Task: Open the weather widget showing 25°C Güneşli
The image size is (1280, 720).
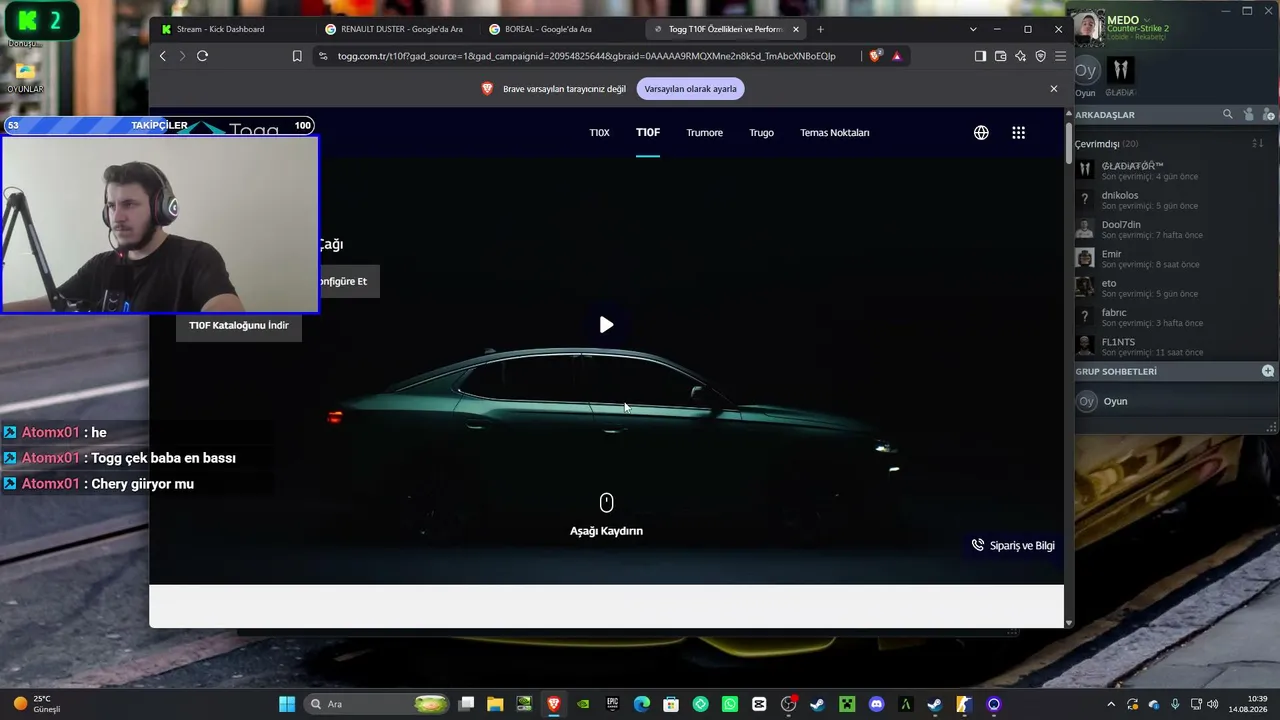Action: (36, 704)
